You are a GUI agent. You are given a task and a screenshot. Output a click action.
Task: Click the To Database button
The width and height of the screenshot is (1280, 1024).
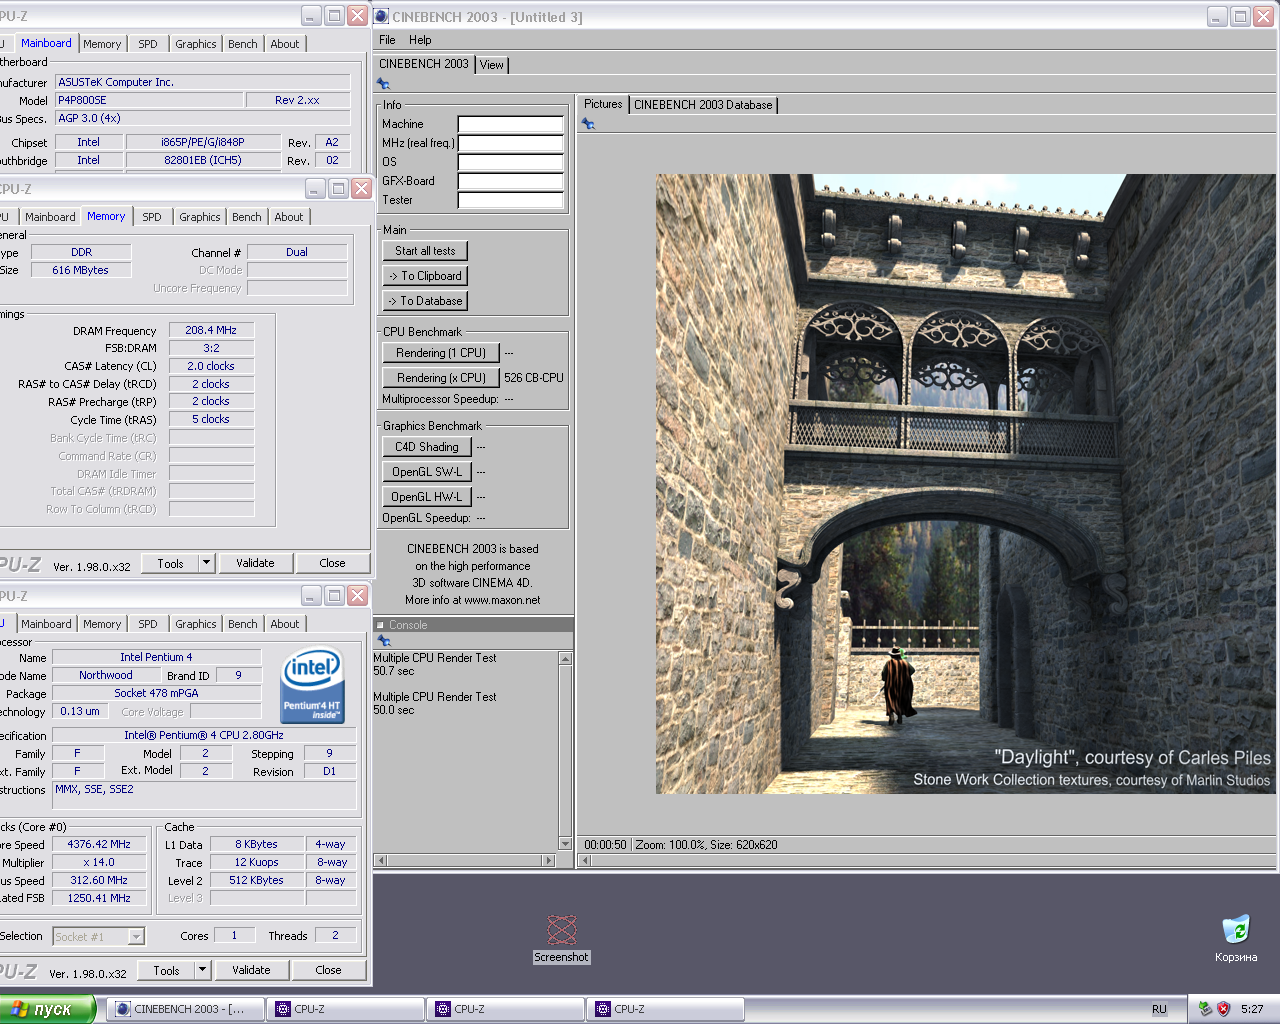(x=425, y=301)
